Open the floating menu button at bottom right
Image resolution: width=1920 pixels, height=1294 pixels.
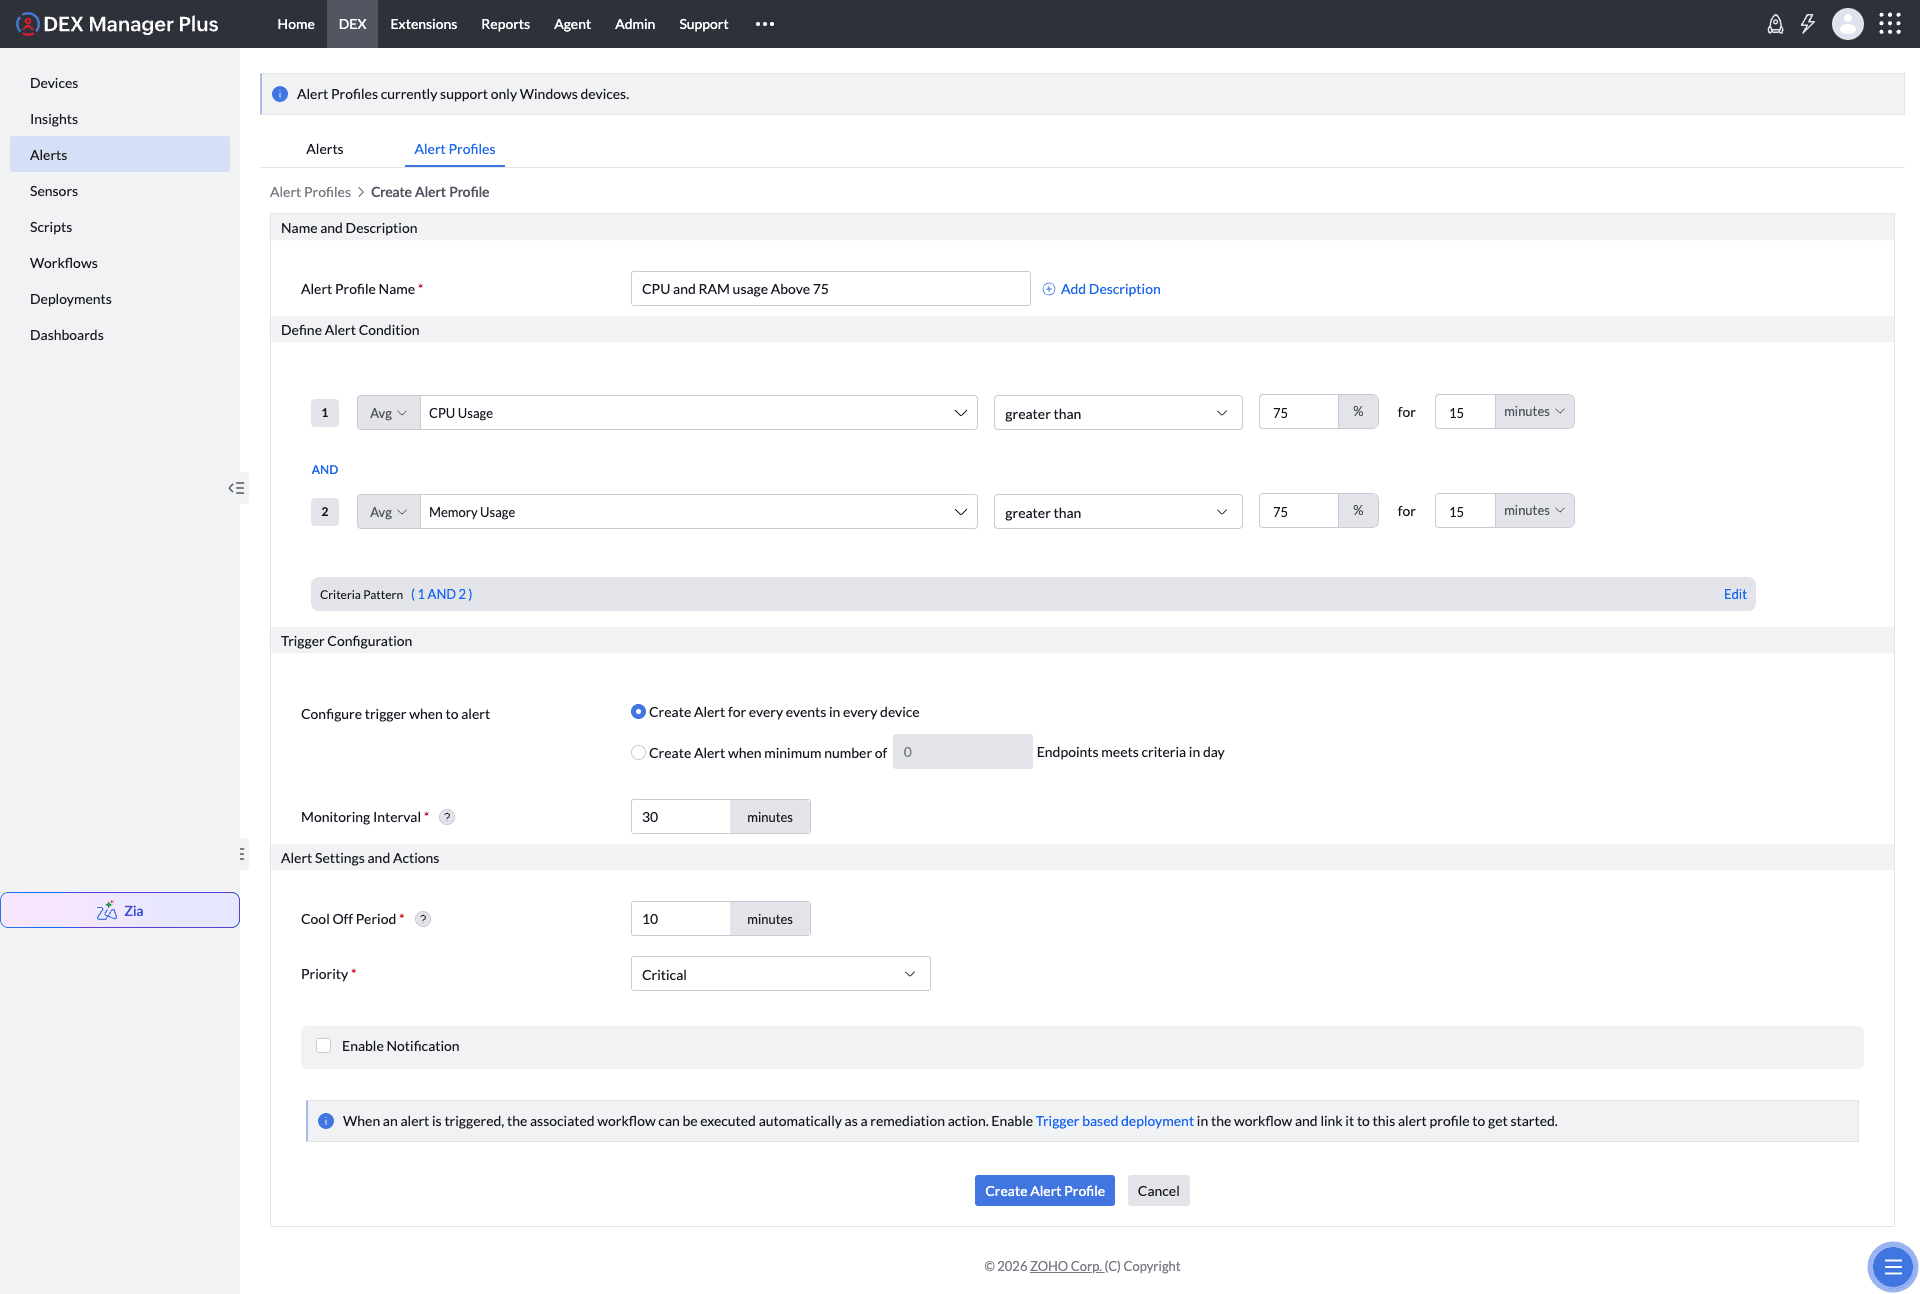tap(1892, 1267)
